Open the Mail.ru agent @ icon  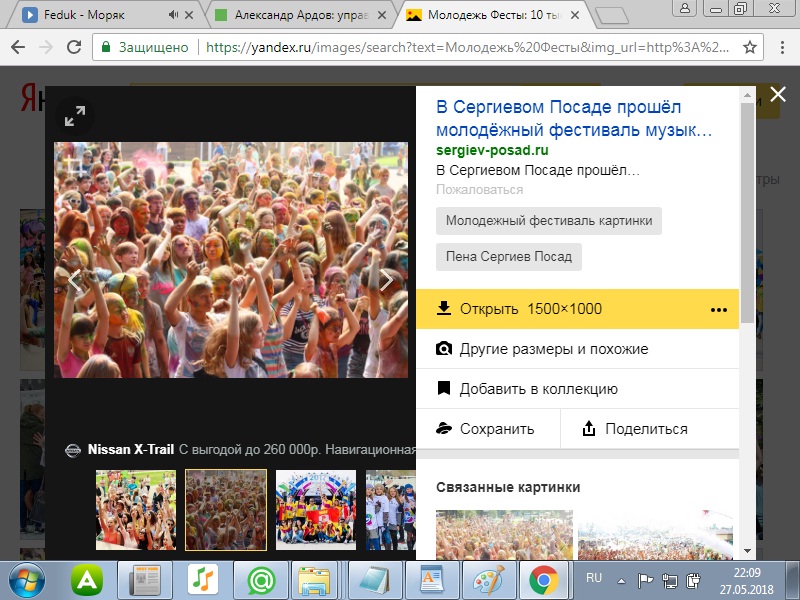tap(261, 580)
